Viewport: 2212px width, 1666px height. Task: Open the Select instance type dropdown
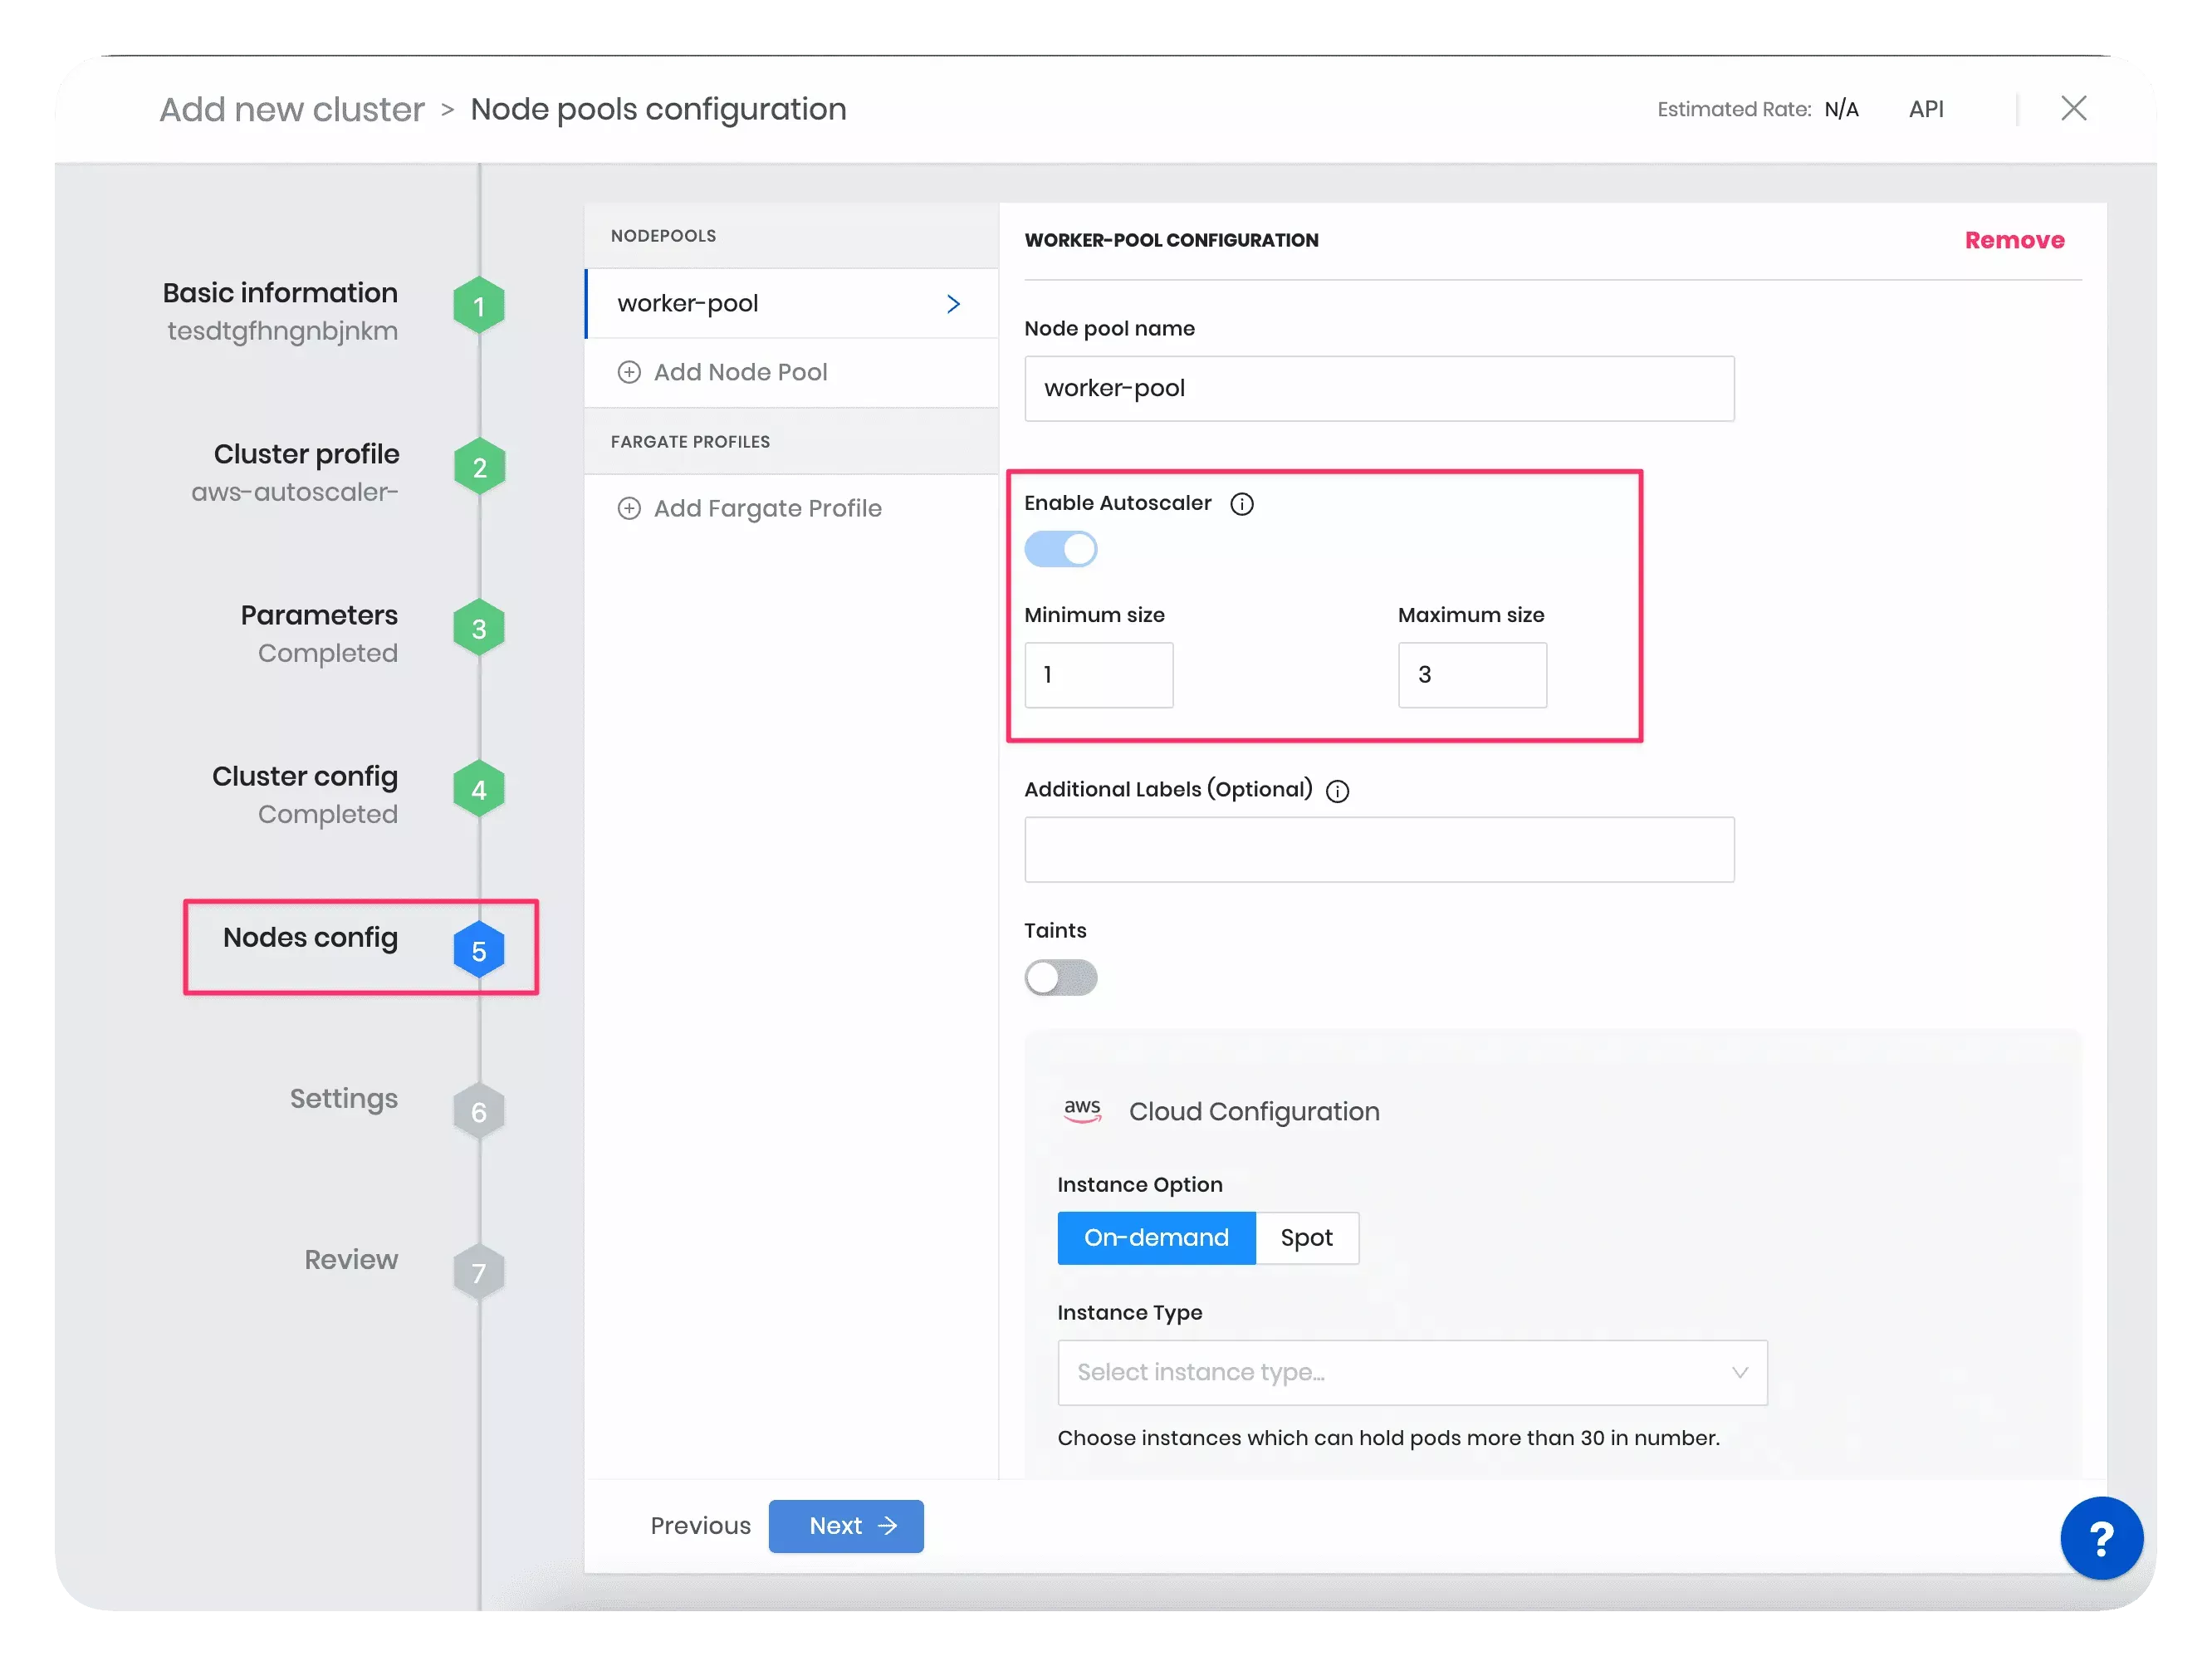point(1412,1372)
